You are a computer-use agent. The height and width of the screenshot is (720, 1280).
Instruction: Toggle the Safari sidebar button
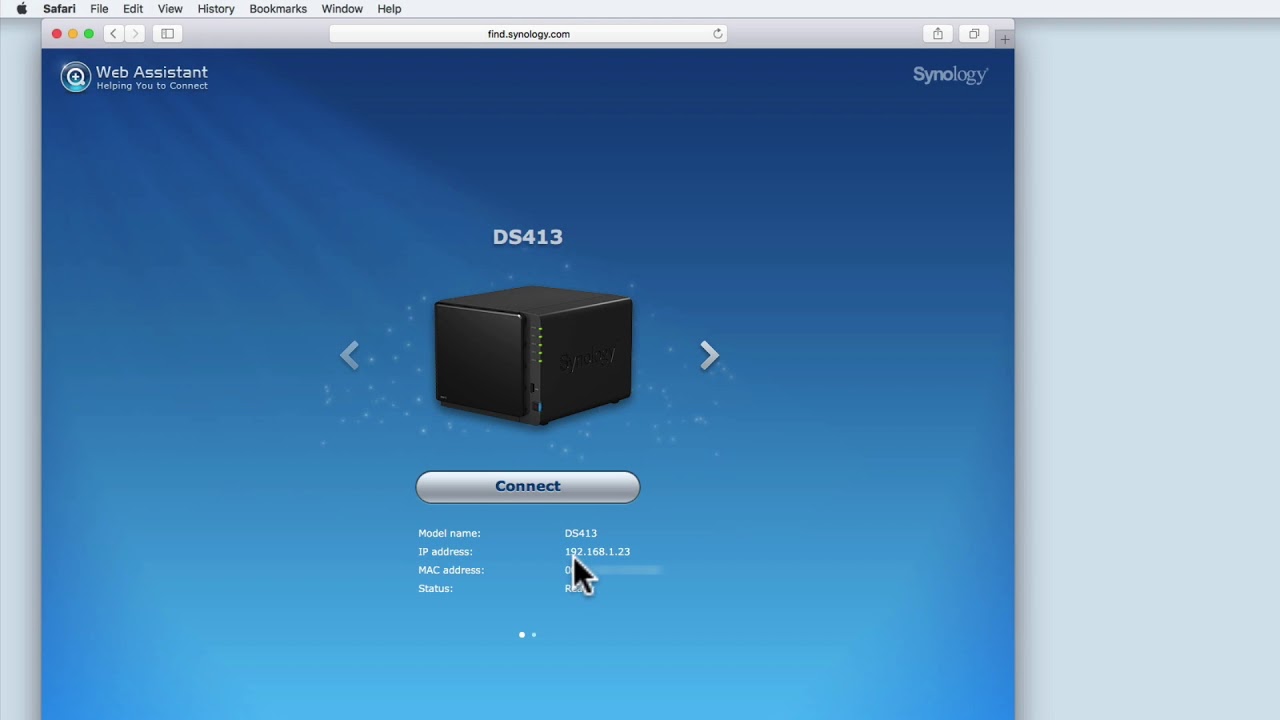pos(167,34)
